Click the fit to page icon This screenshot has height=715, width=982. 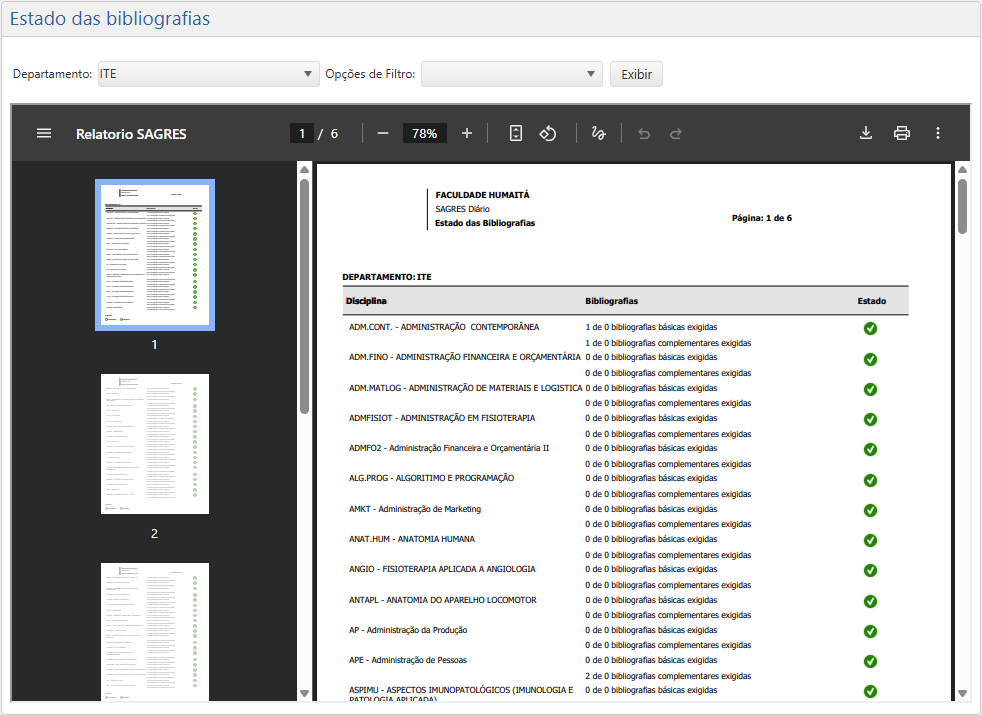516,133
